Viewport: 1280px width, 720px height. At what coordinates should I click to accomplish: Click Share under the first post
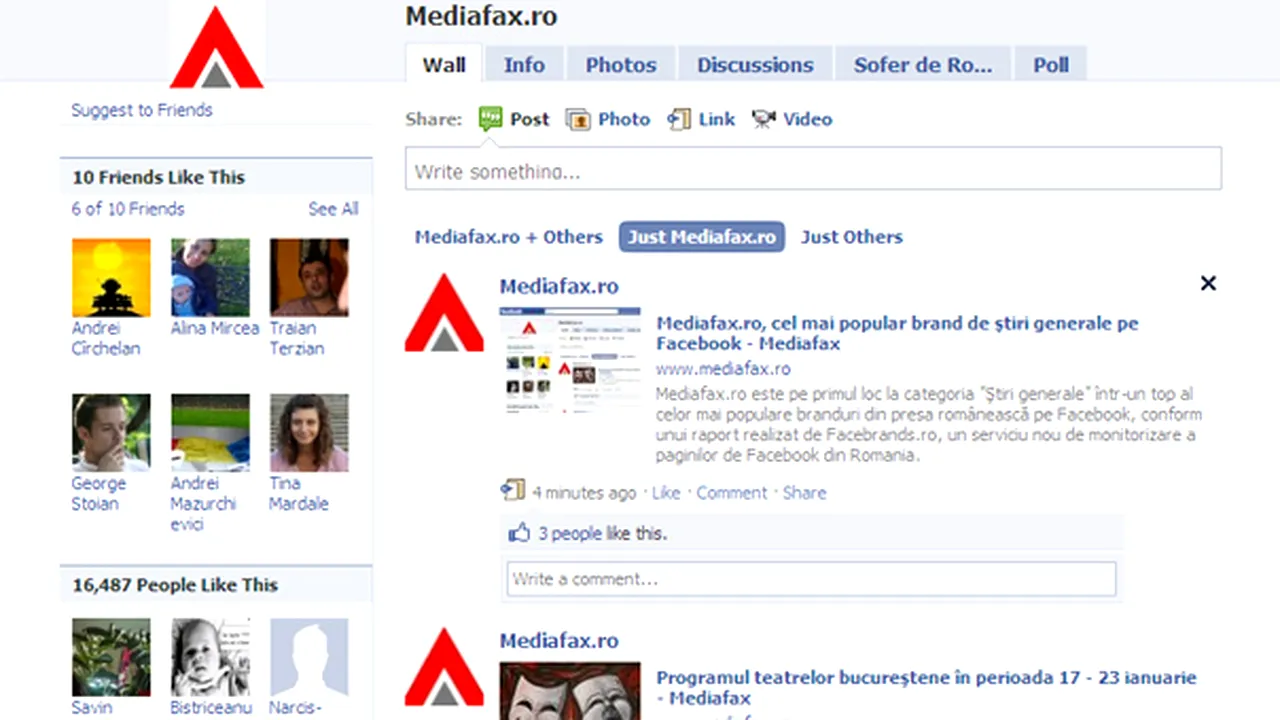point(805,493)
